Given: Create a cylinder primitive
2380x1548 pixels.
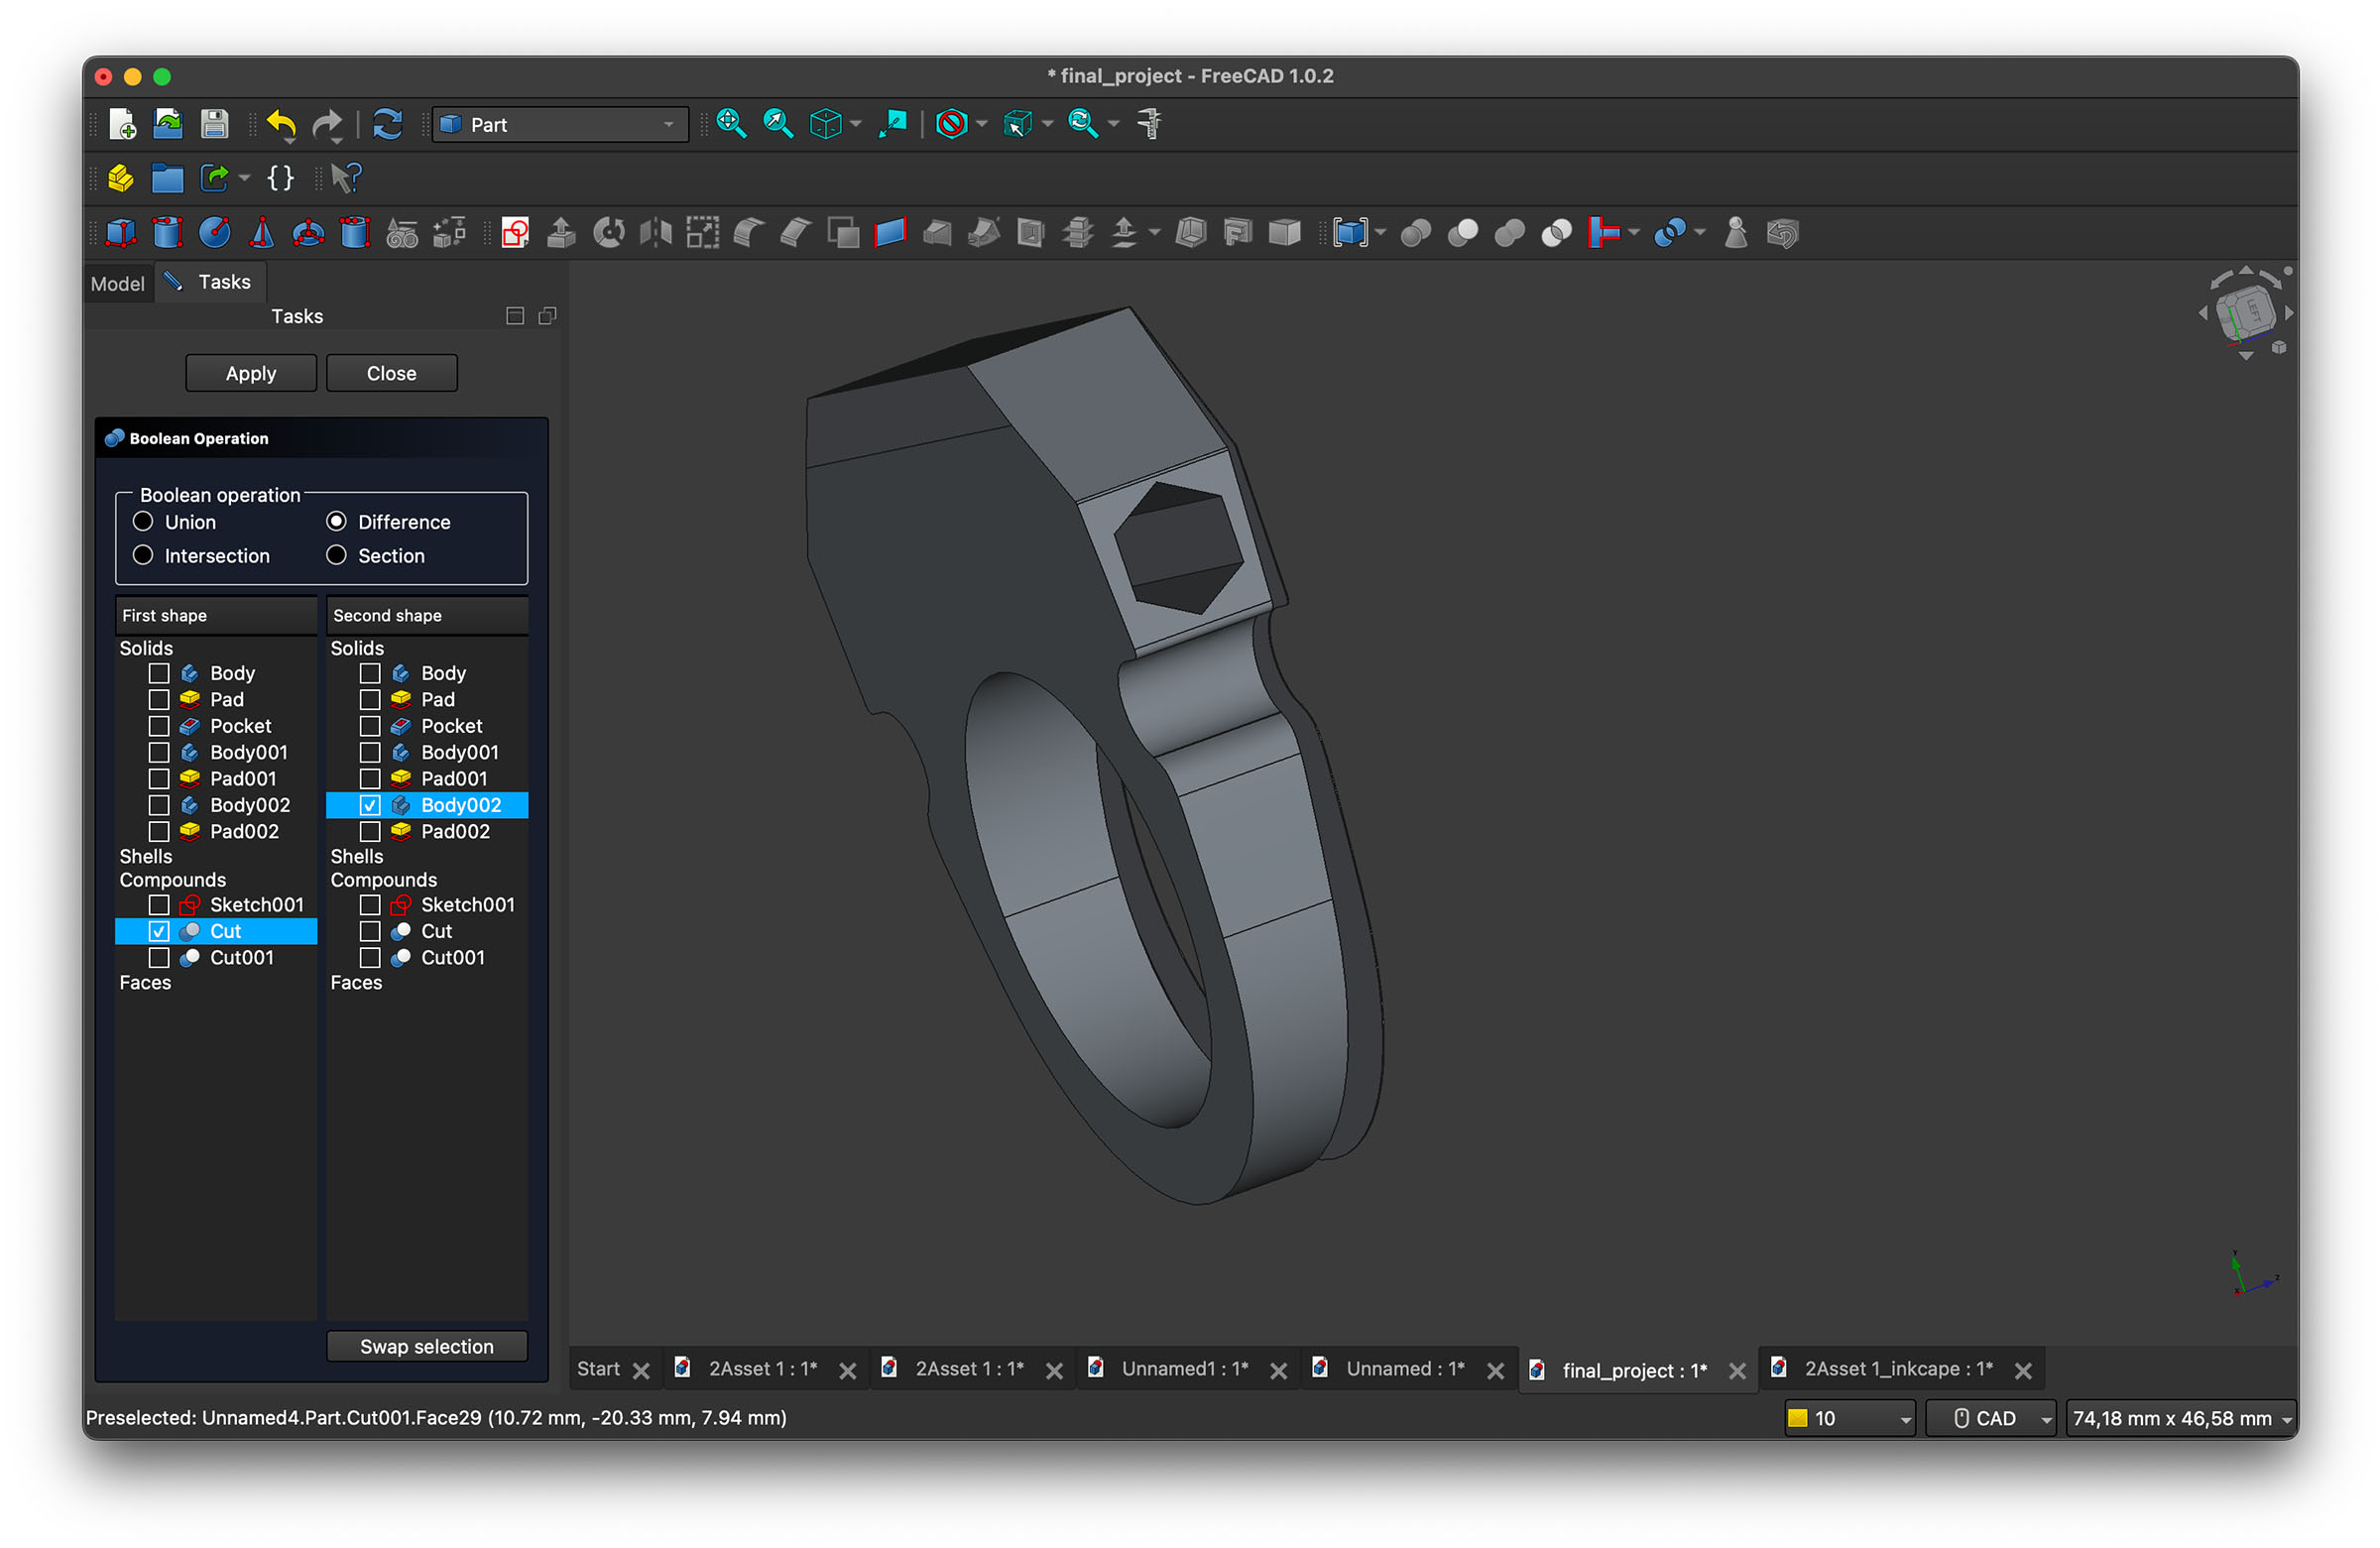Looking at the screenshot, I should pyautogui.click(x=167, y=233).
